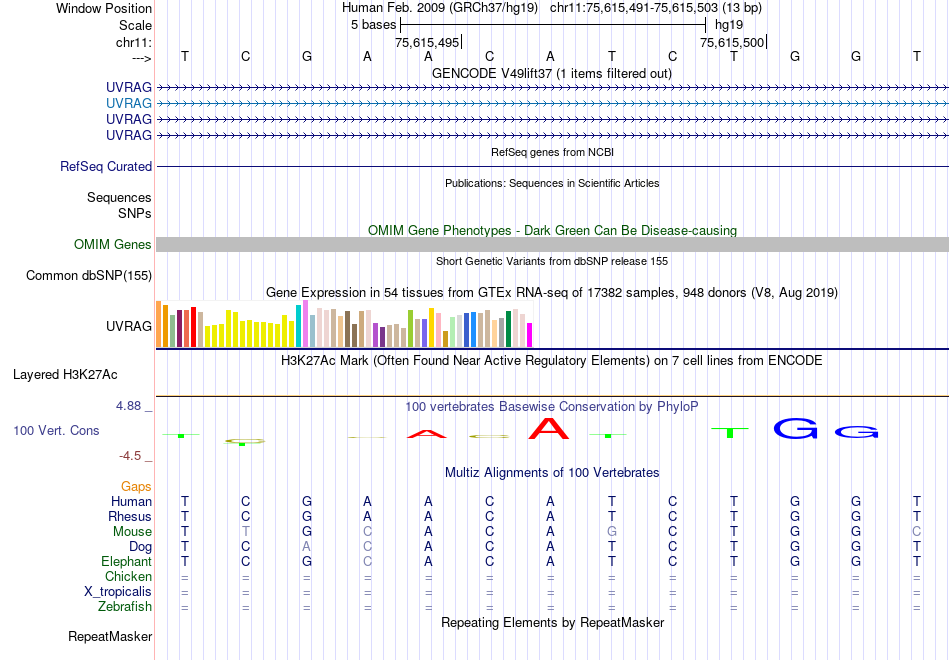950x660 pixels.
Task: Click the hg19 label beside the scale bar
Action: tap(729, 25)
